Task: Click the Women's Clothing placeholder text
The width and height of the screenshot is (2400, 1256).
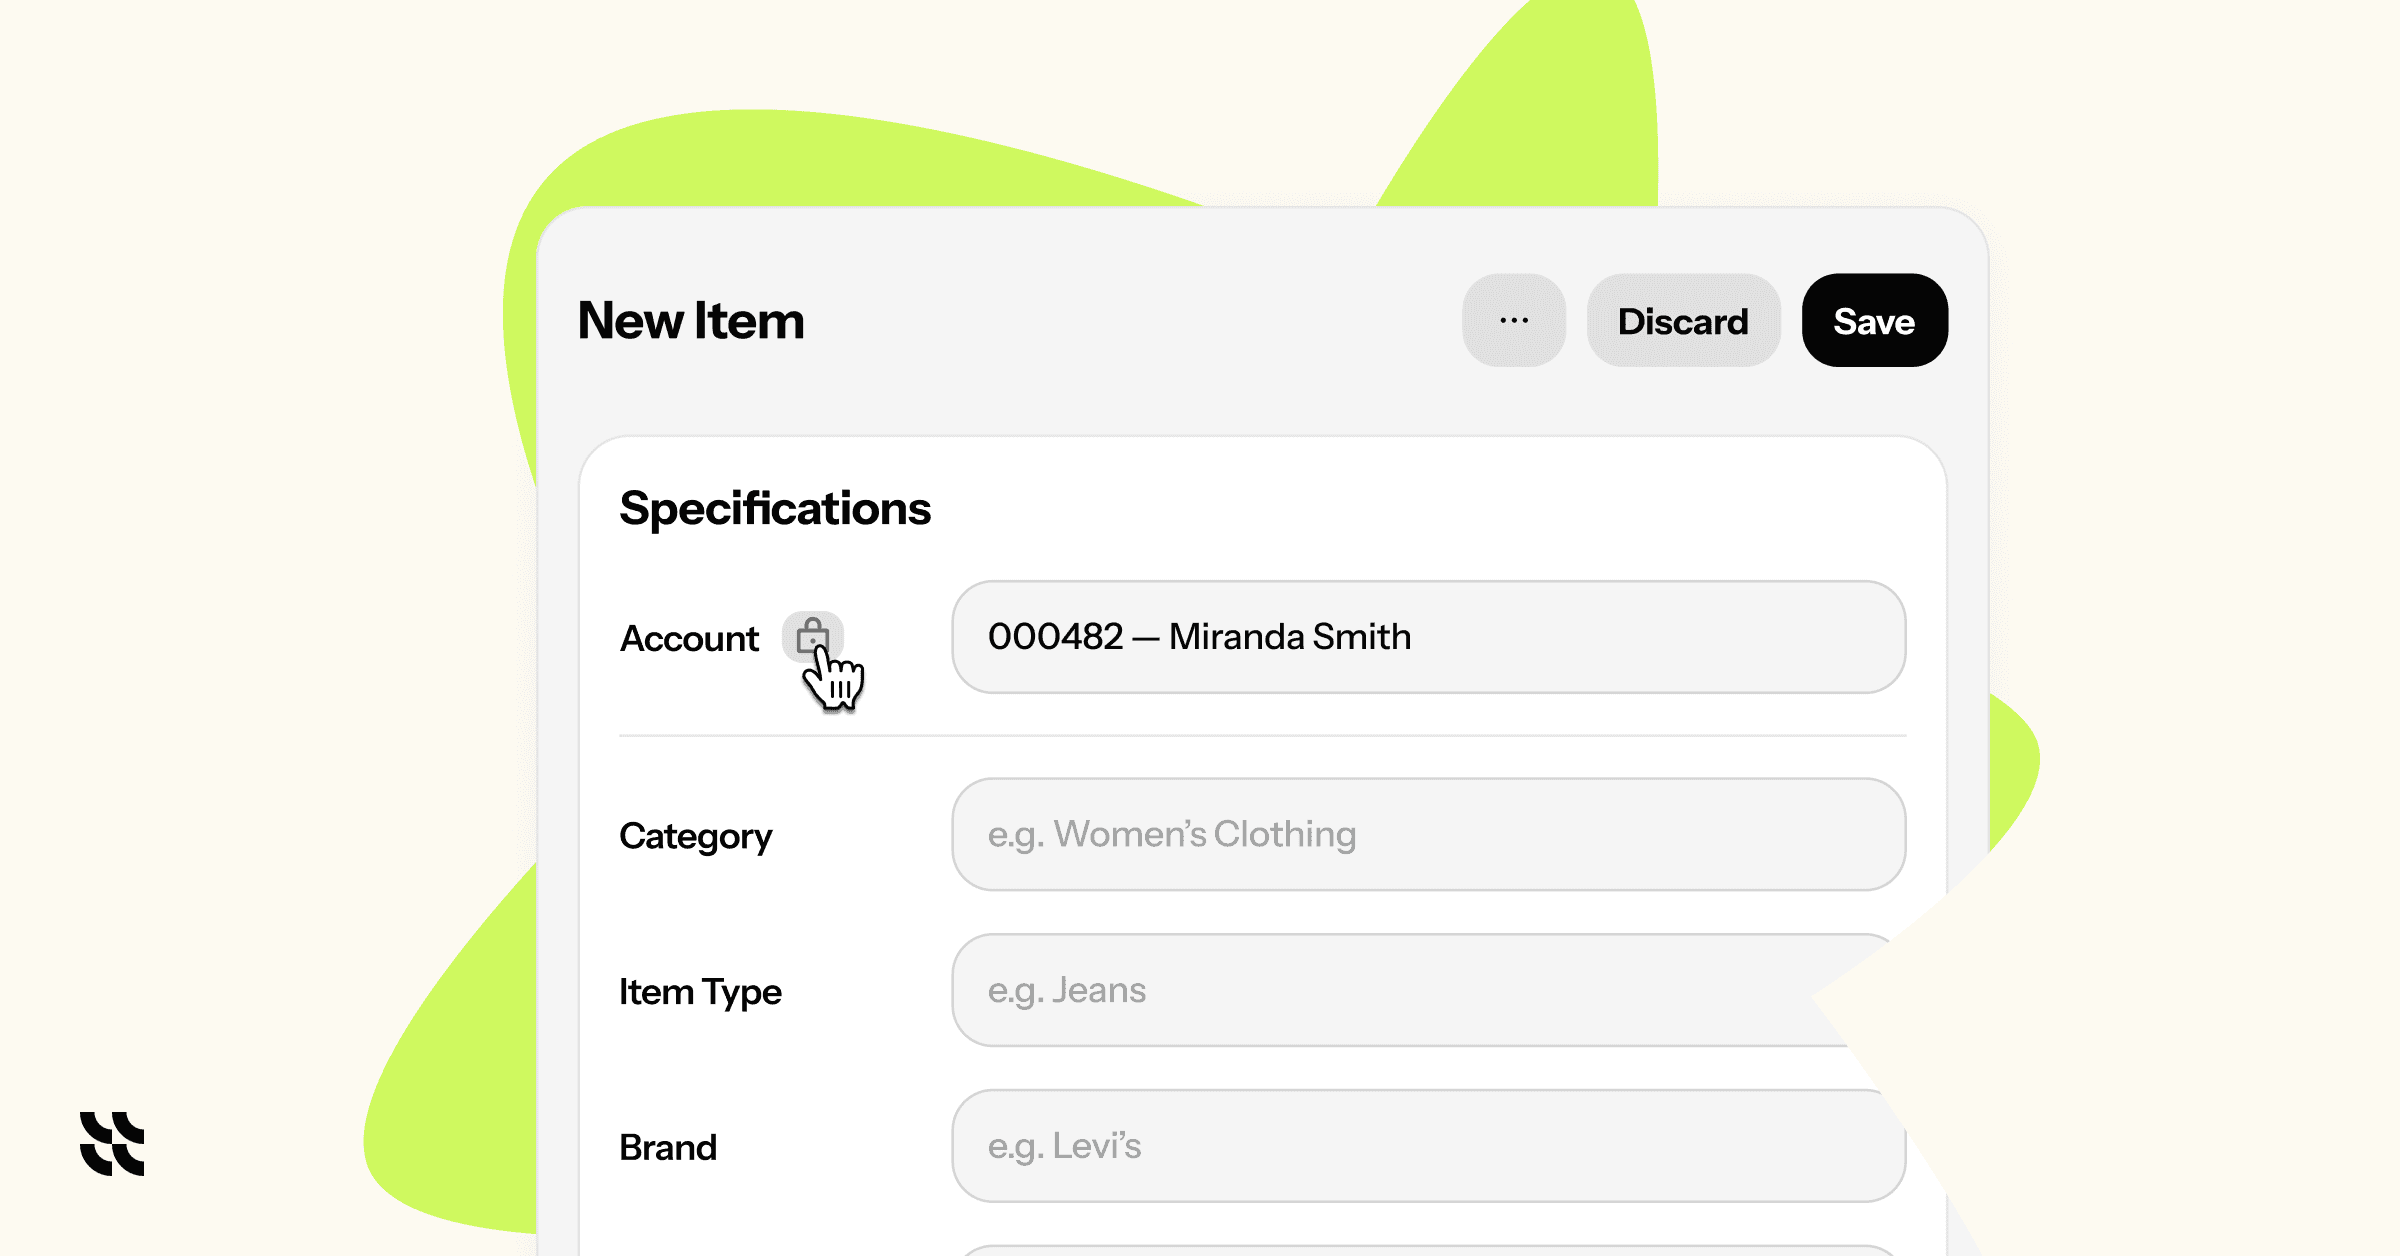Action: point(1204,834)
